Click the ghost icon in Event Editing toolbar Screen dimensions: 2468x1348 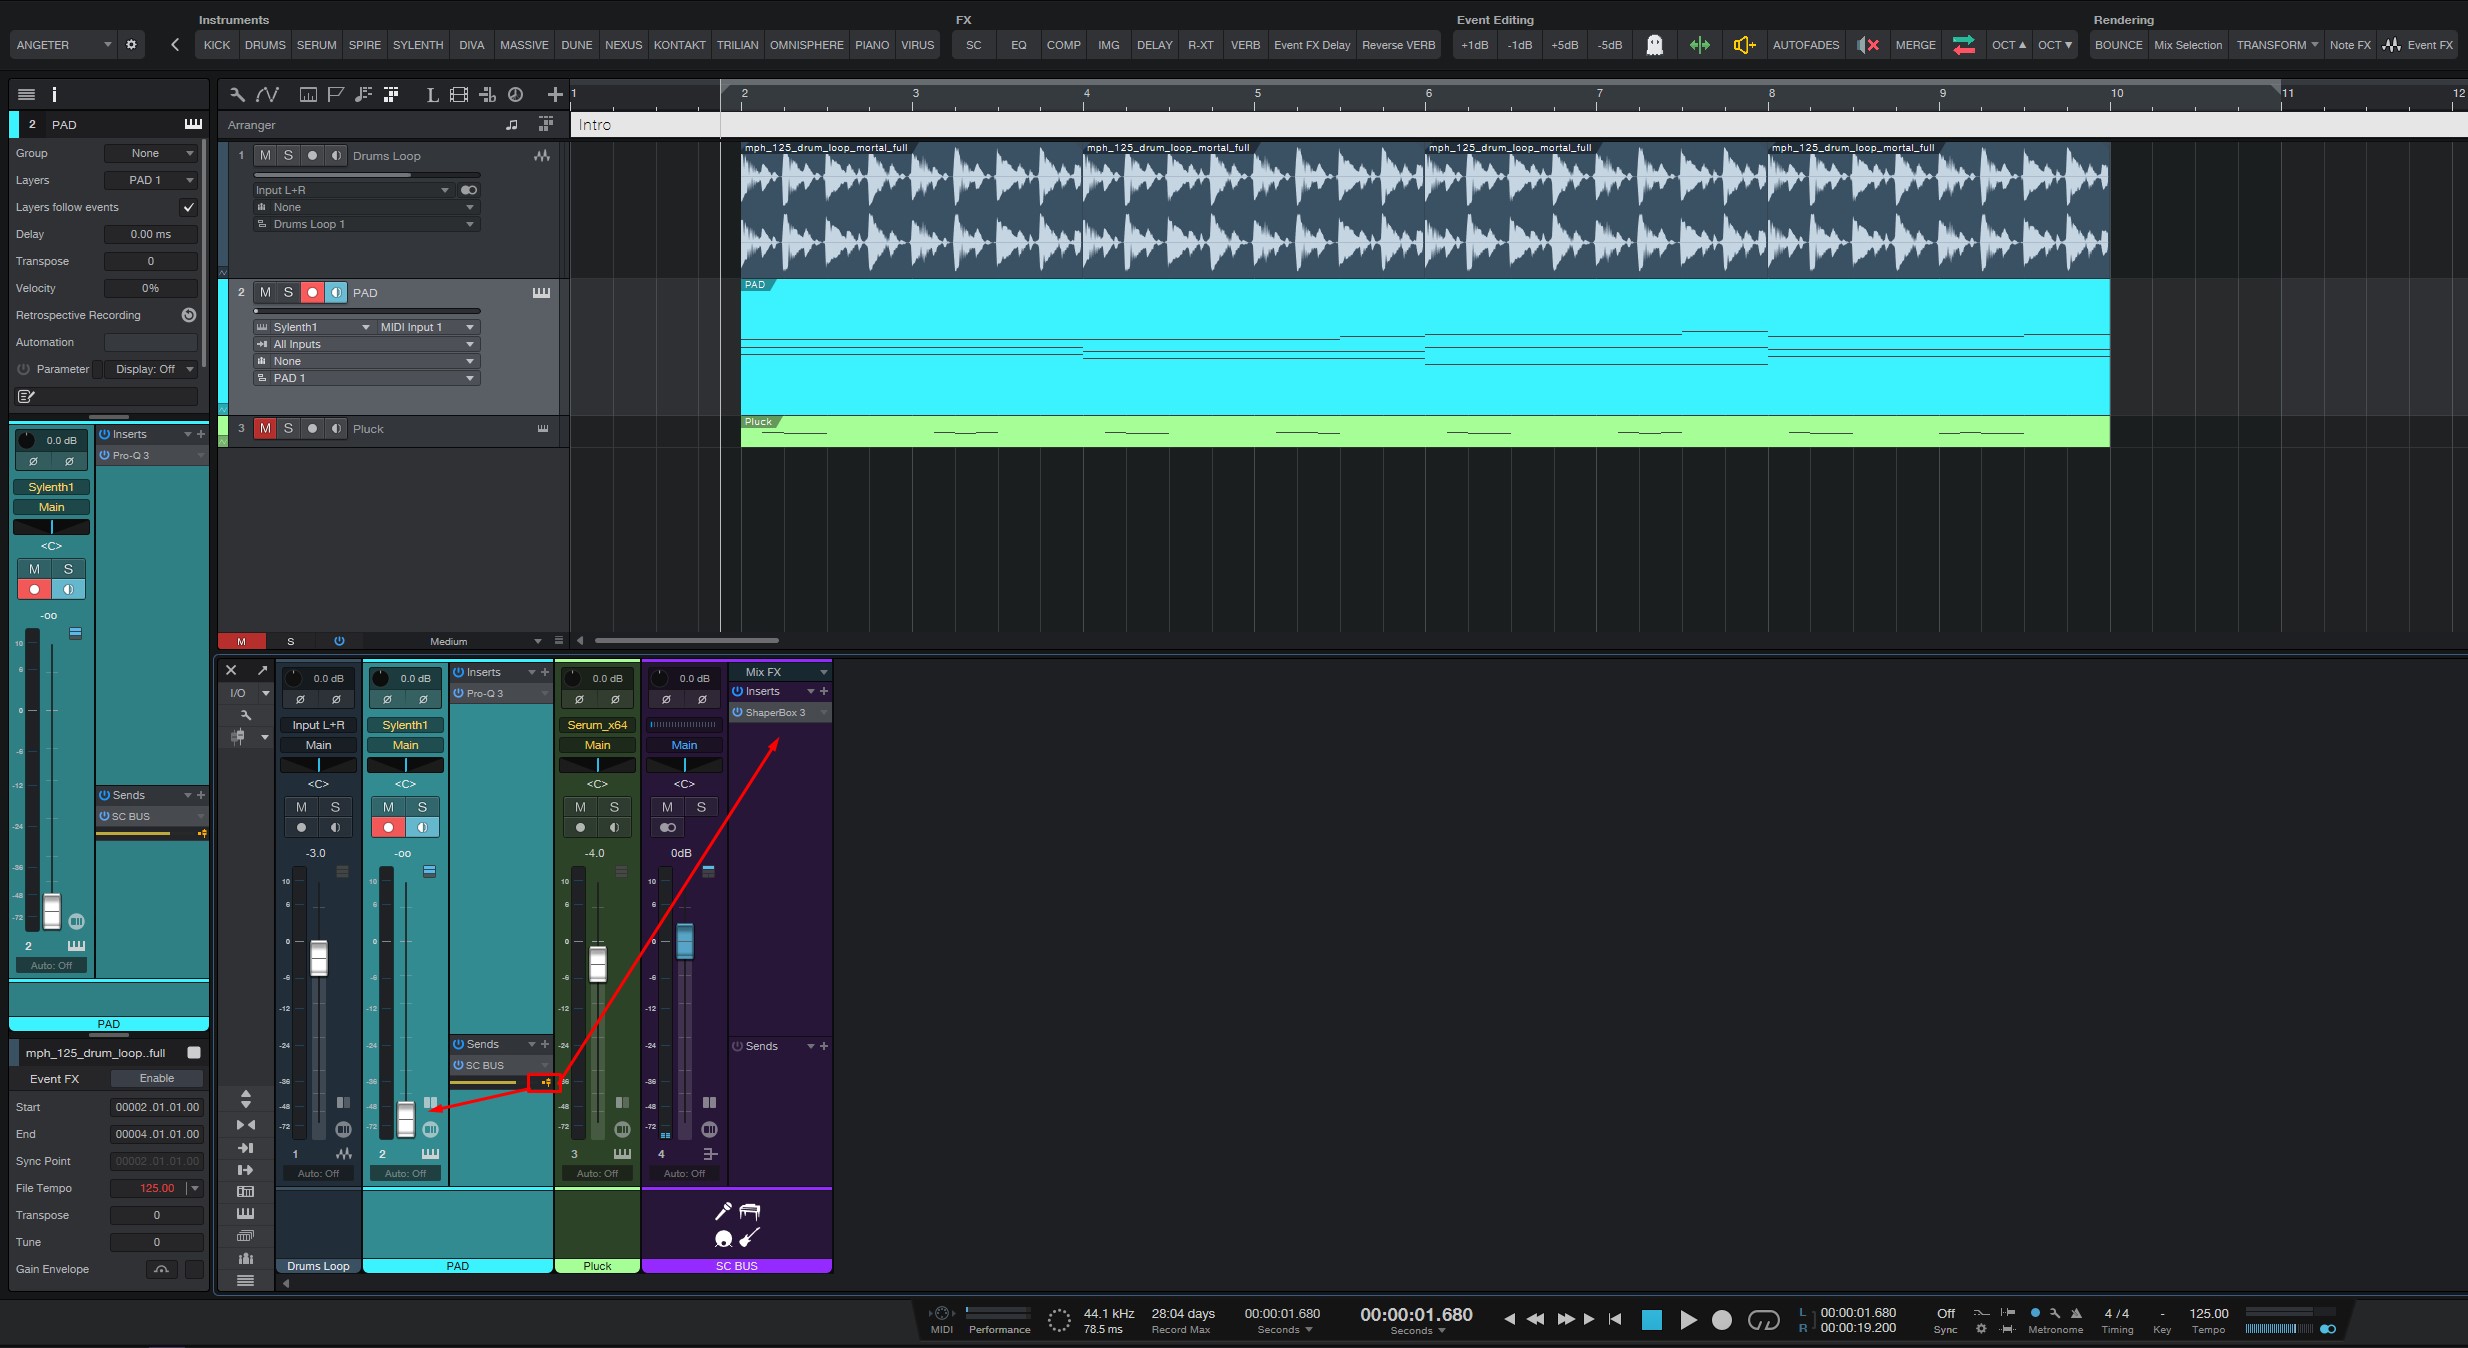1654,45
